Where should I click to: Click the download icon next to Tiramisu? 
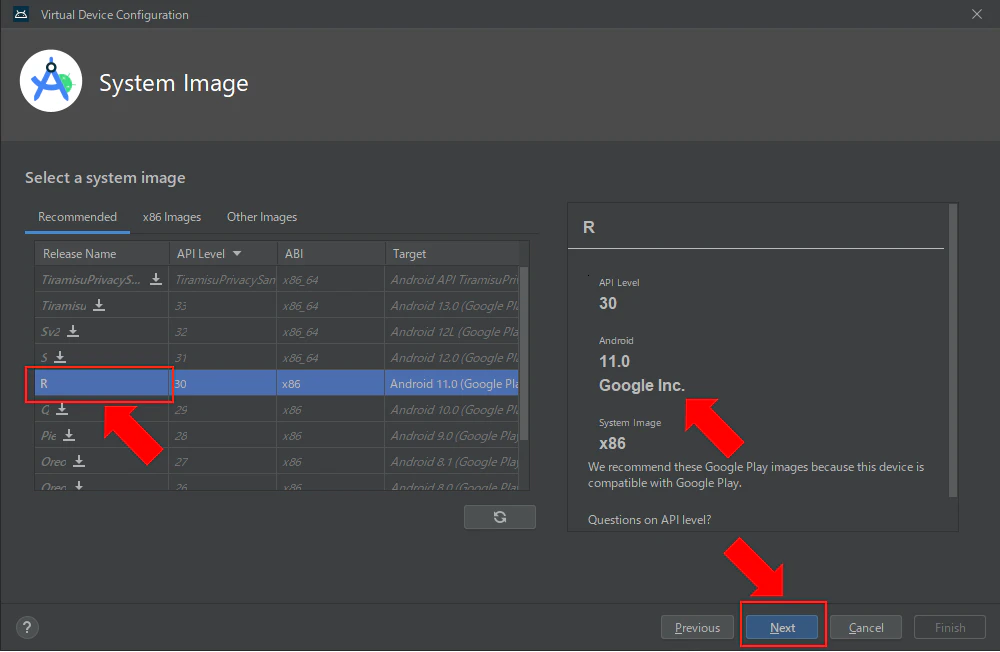coord(99,306)
